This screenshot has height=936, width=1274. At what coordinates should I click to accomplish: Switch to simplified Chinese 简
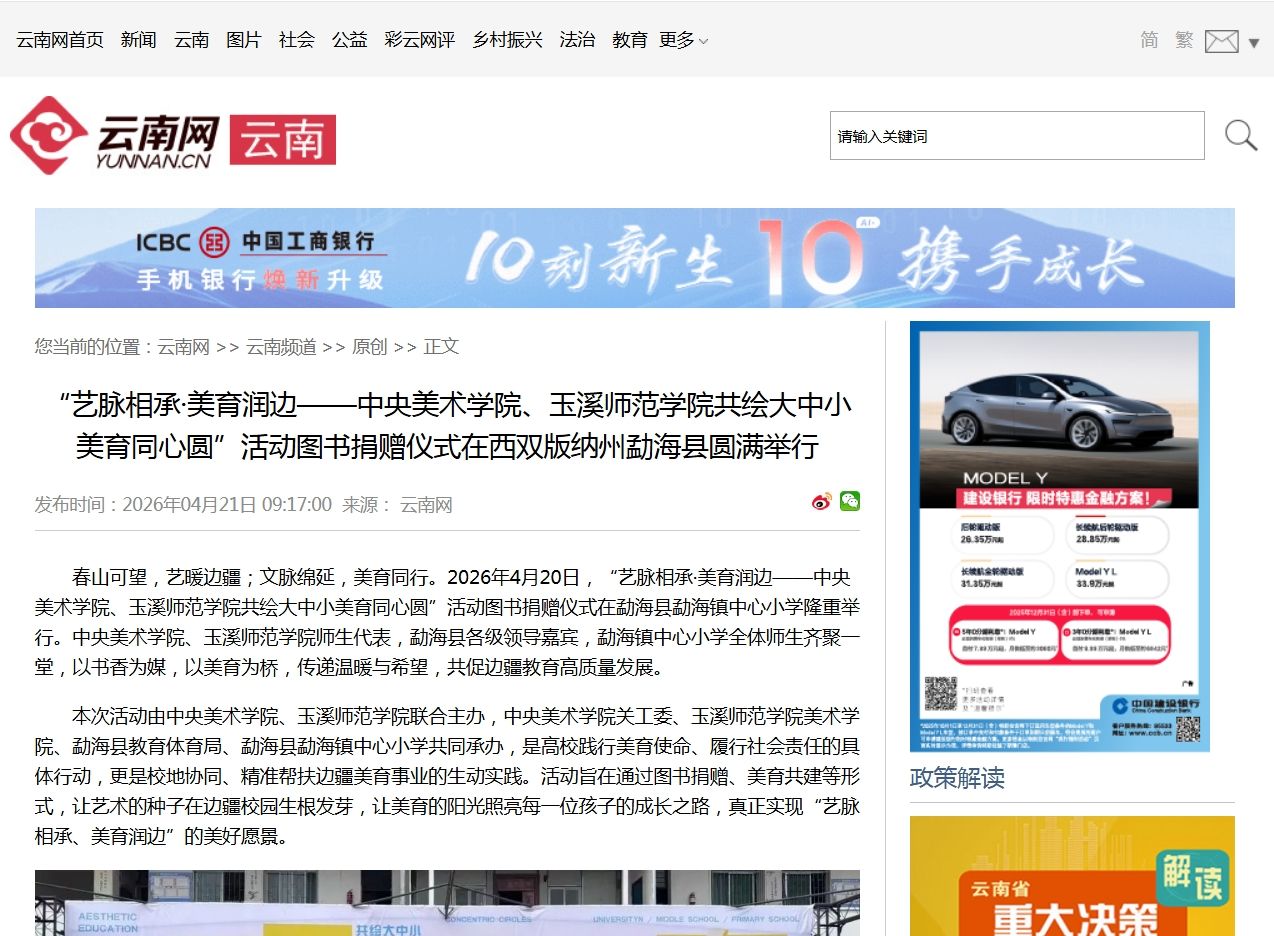point(1149,40)
